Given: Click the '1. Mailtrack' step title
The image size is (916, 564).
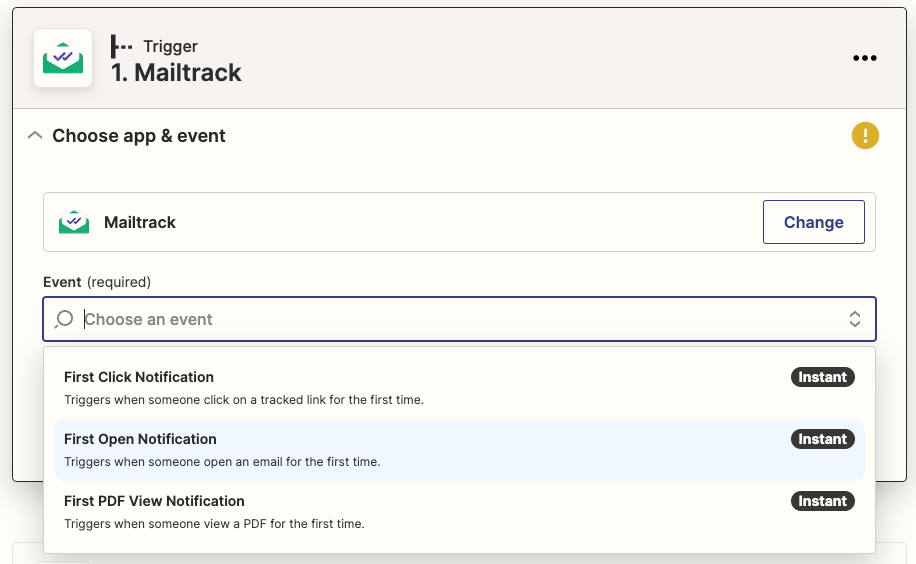Looking at the screenshot, I should 176,73.
